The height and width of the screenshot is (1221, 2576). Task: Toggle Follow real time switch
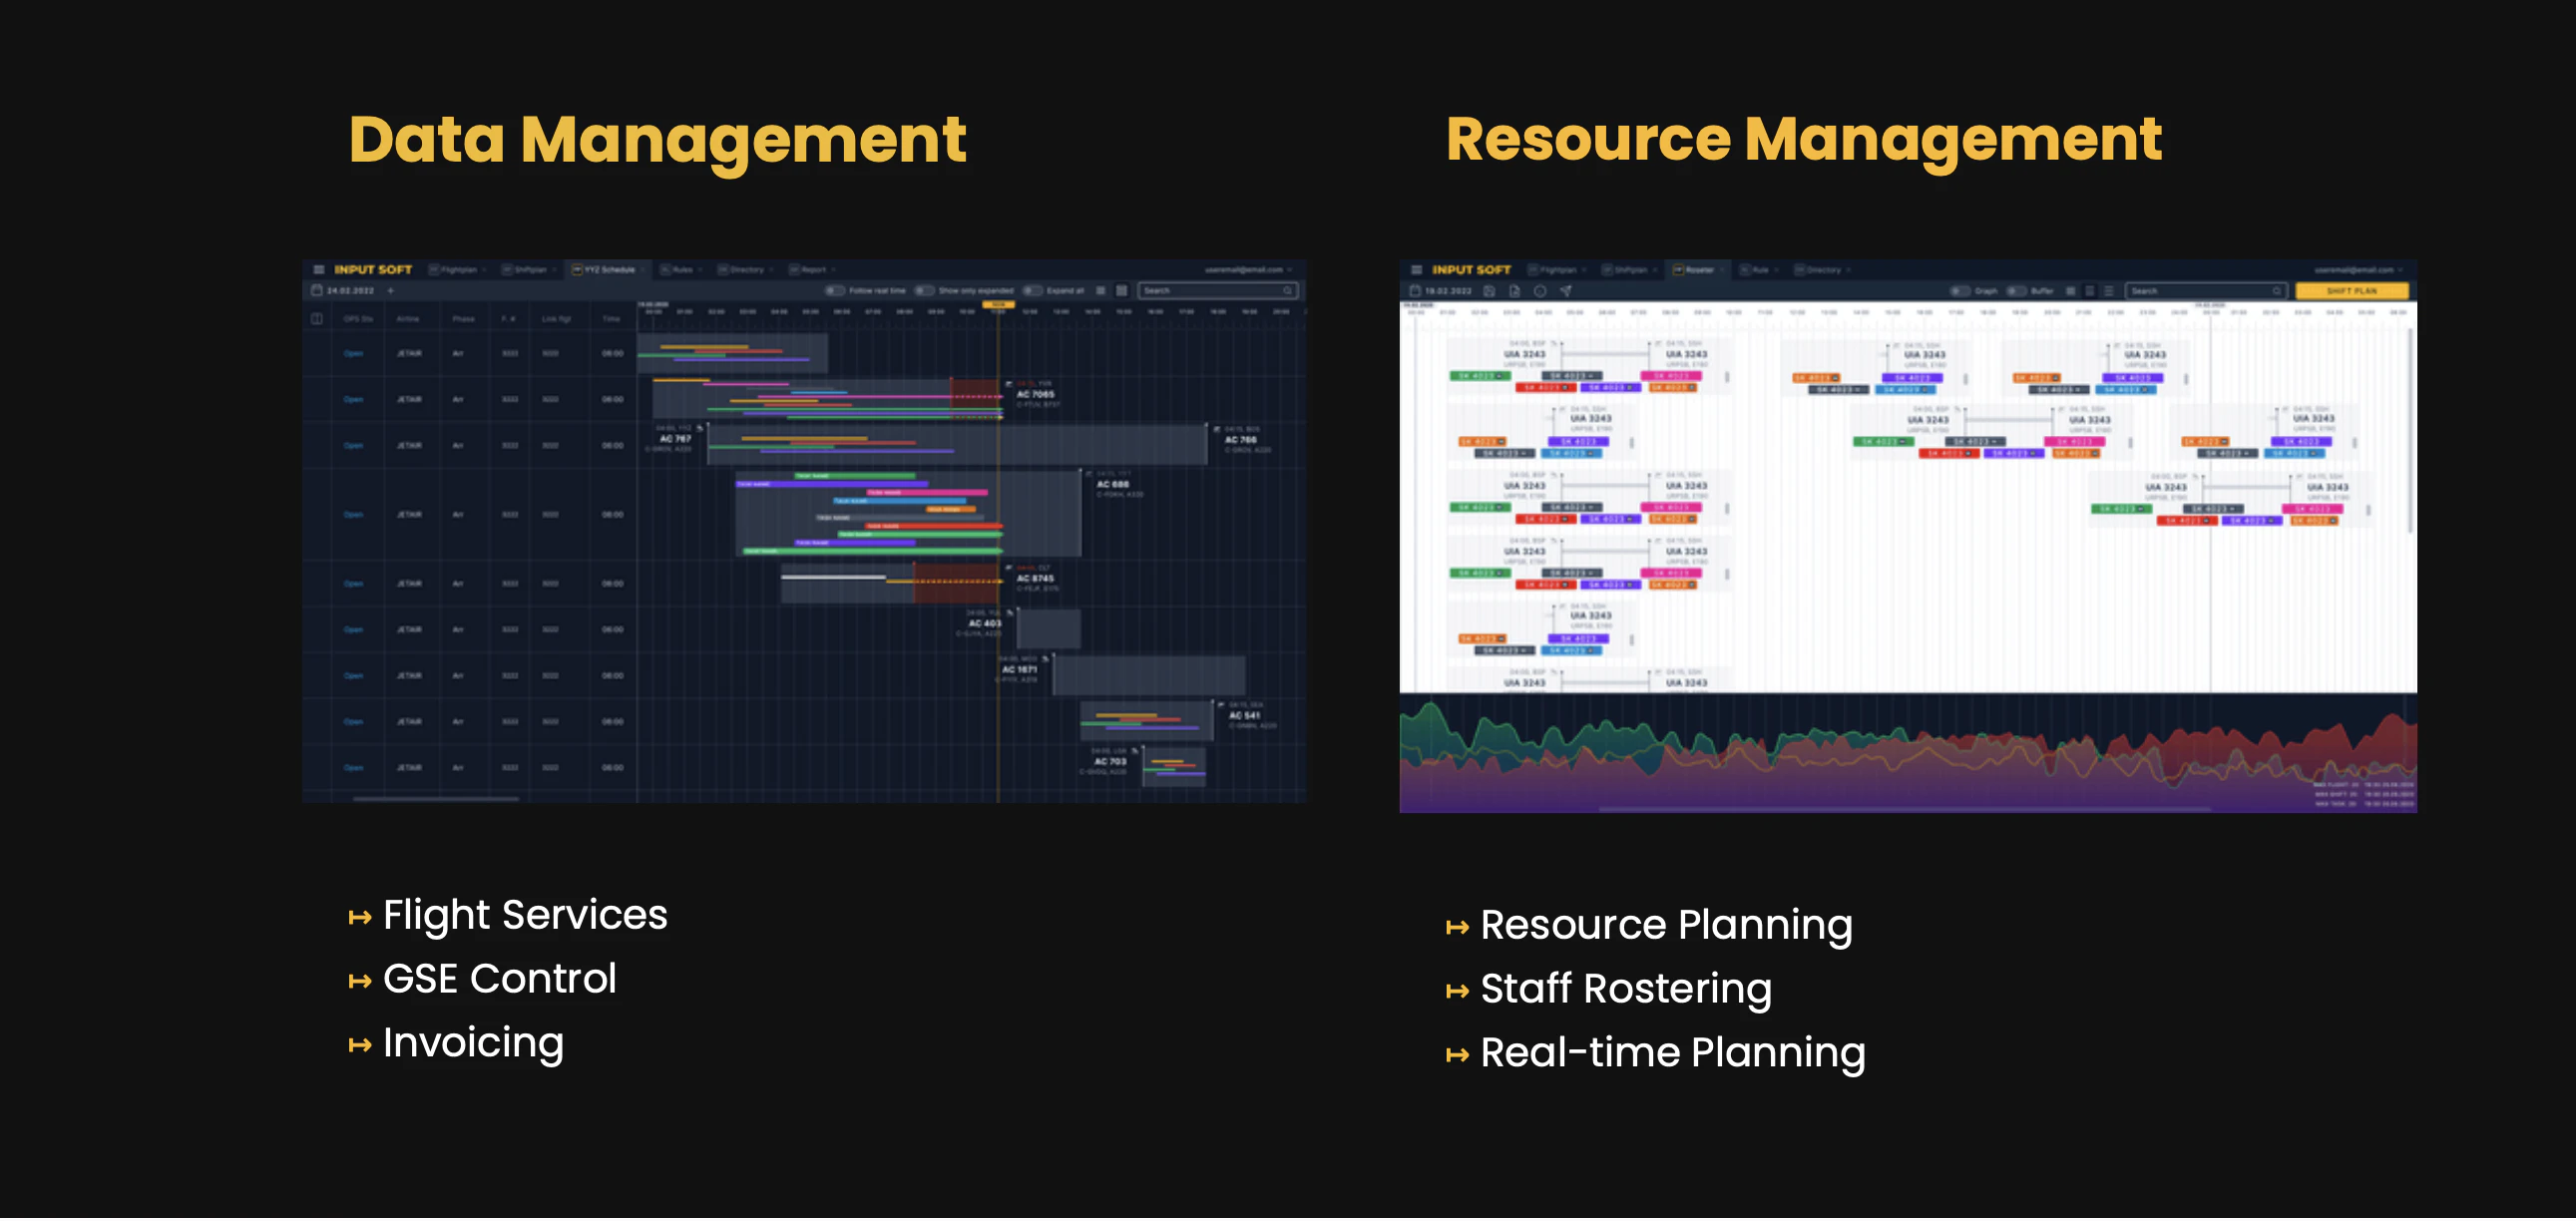point(834,291)
